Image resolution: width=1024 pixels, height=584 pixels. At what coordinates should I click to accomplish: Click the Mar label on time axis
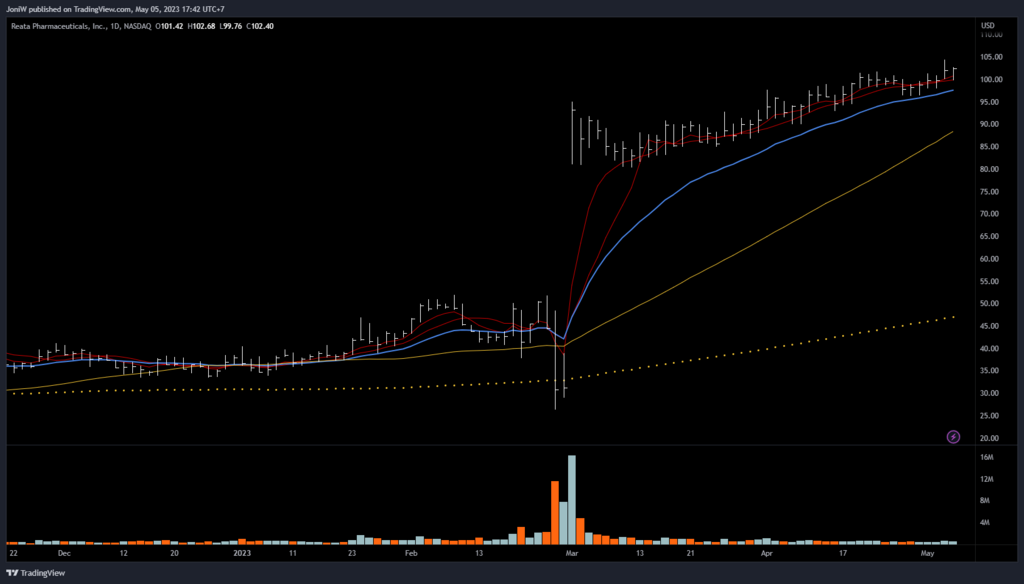tap(571, 551)
